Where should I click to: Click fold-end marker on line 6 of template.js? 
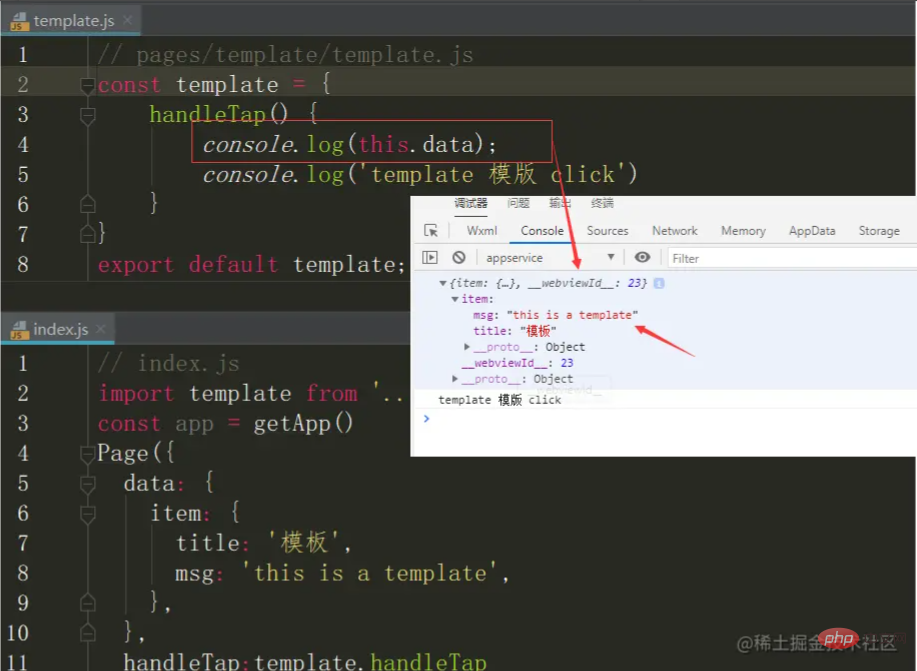coord(87,204)
